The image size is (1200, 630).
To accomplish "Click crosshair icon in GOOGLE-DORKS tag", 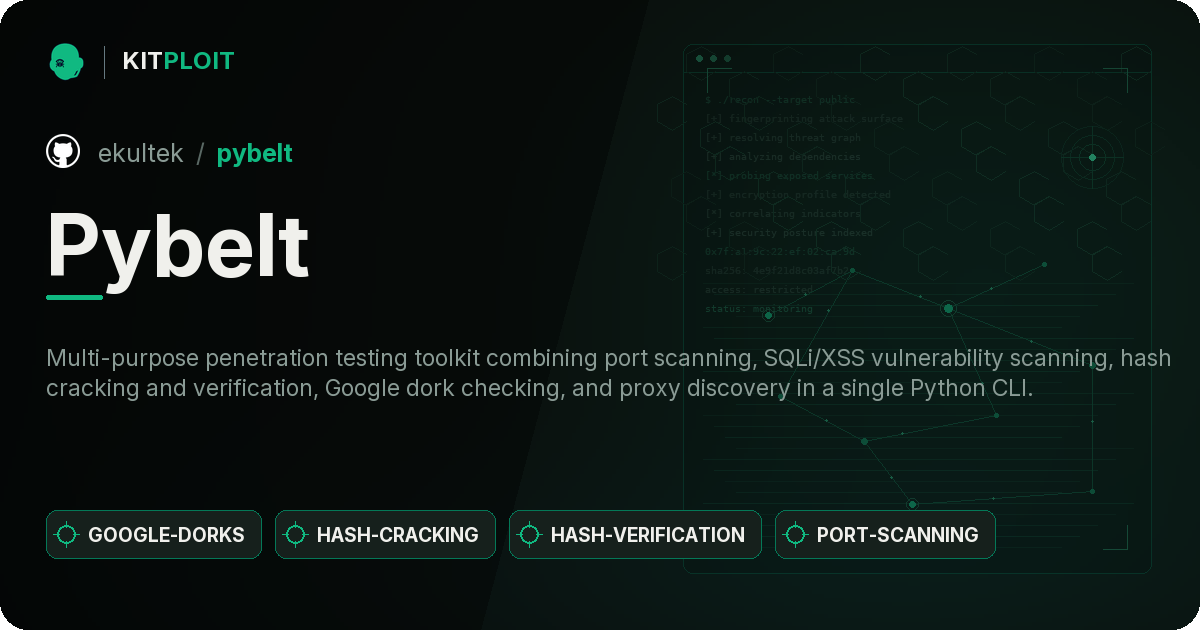I will [x=67, y=535].
